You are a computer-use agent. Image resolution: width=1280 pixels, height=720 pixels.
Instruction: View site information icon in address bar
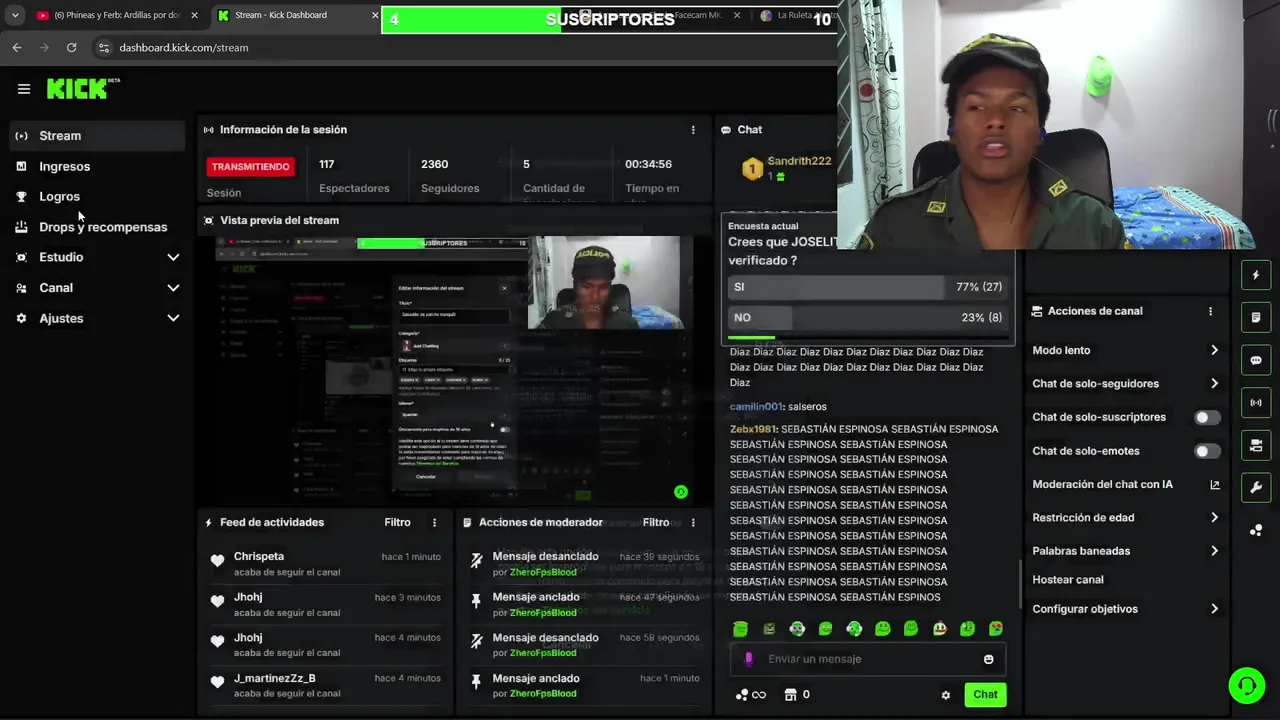[103, 47]
